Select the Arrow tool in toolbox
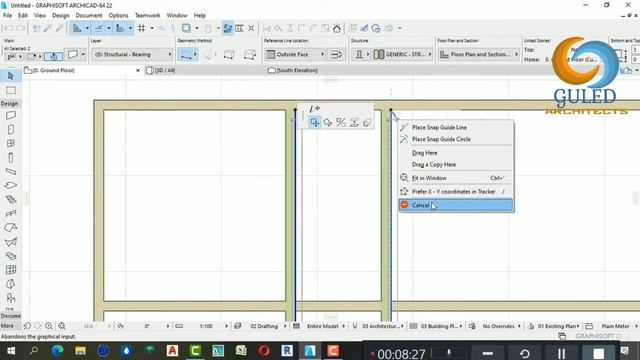The image size is (640, 360). (11, 76)
